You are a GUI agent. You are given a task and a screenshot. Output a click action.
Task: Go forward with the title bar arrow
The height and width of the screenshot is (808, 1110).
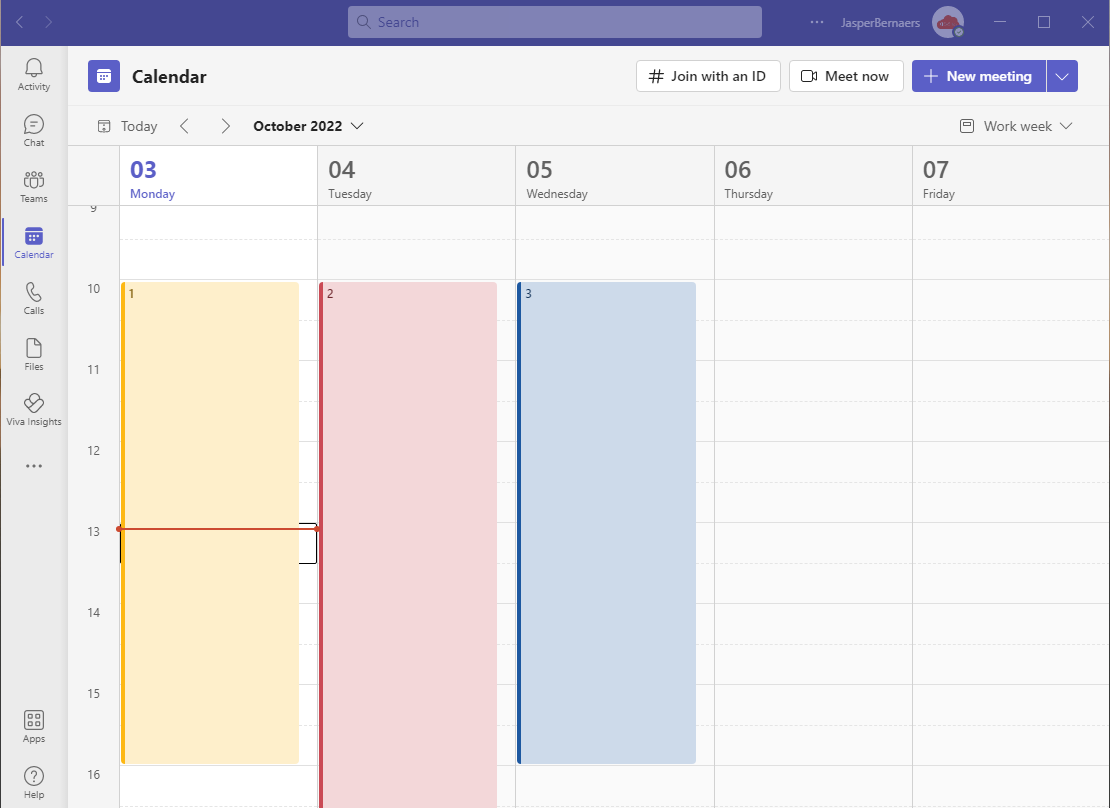tap(48, 23)
